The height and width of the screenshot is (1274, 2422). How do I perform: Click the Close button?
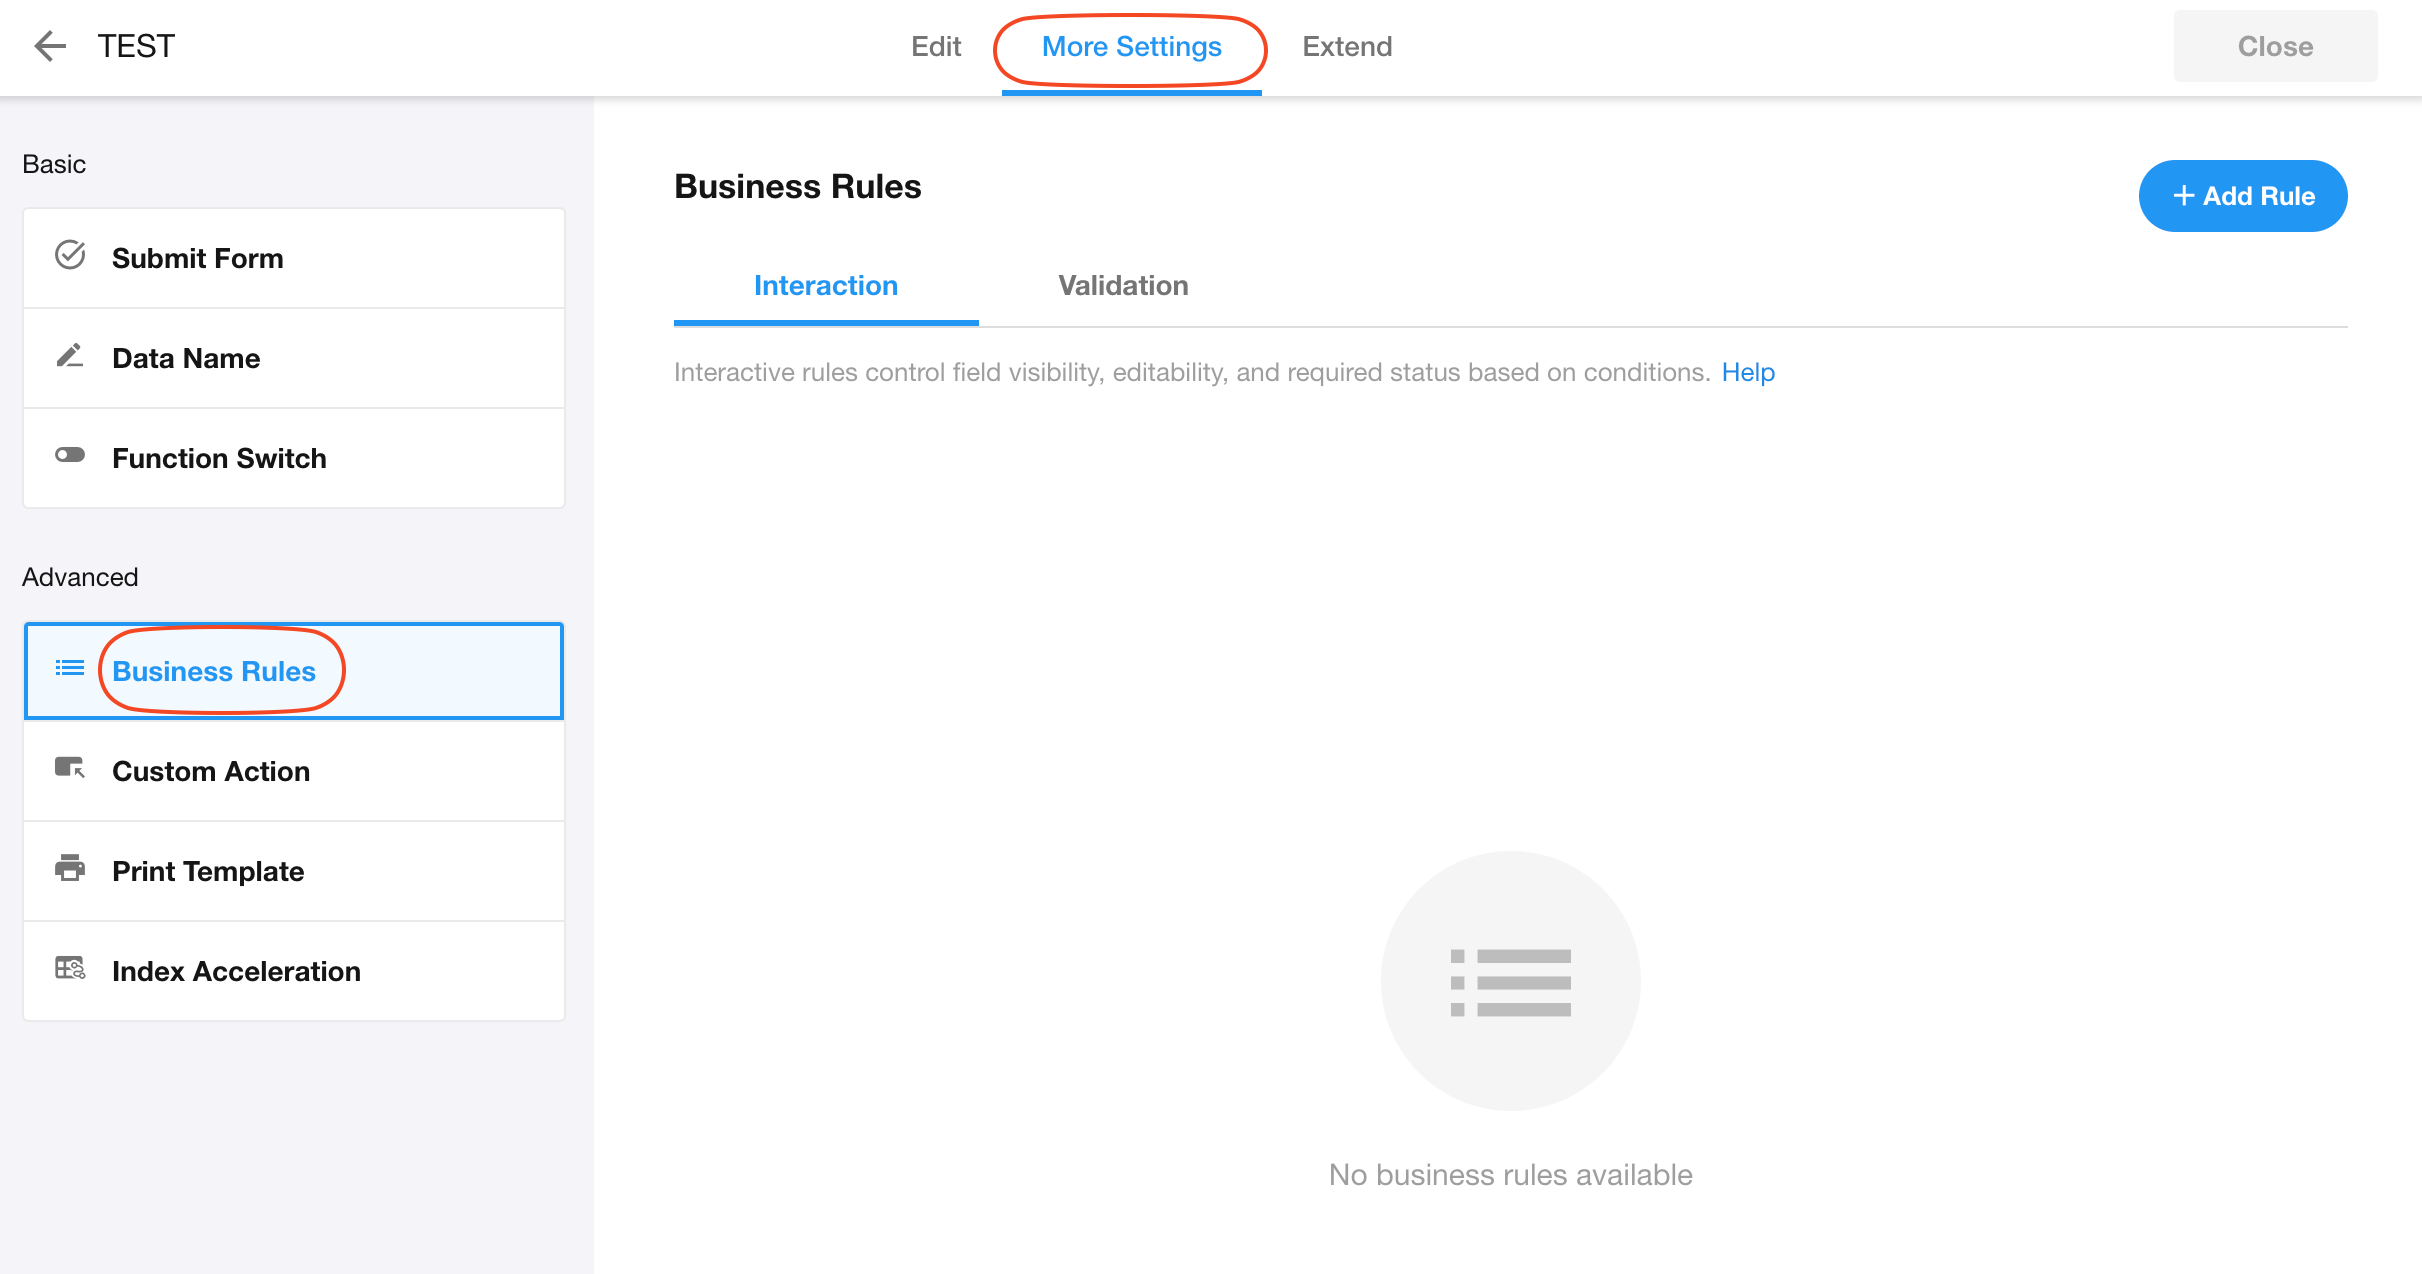pyautogui.click(x=2275, y=47)
